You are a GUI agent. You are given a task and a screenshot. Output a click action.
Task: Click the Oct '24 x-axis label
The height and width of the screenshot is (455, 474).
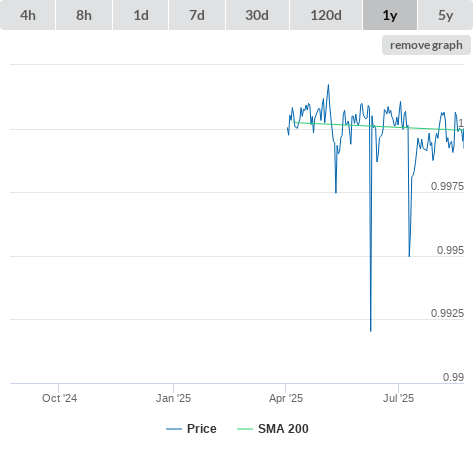pos(59,398)
